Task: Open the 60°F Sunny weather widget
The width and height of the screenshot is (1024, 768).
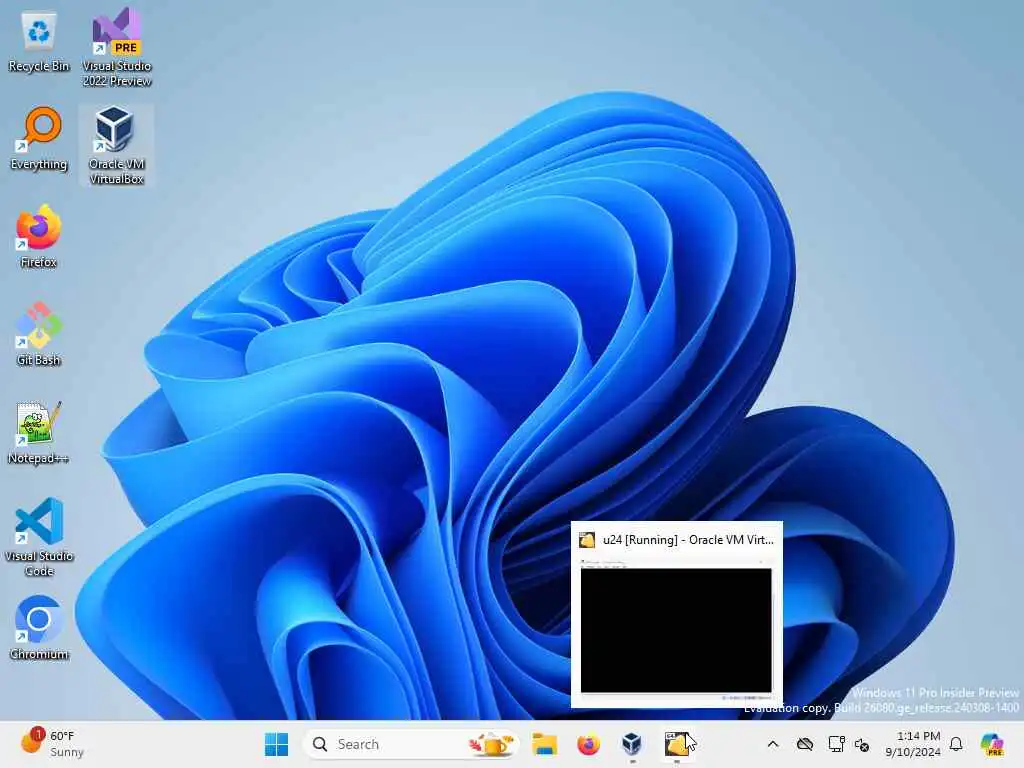Action: 52,744
